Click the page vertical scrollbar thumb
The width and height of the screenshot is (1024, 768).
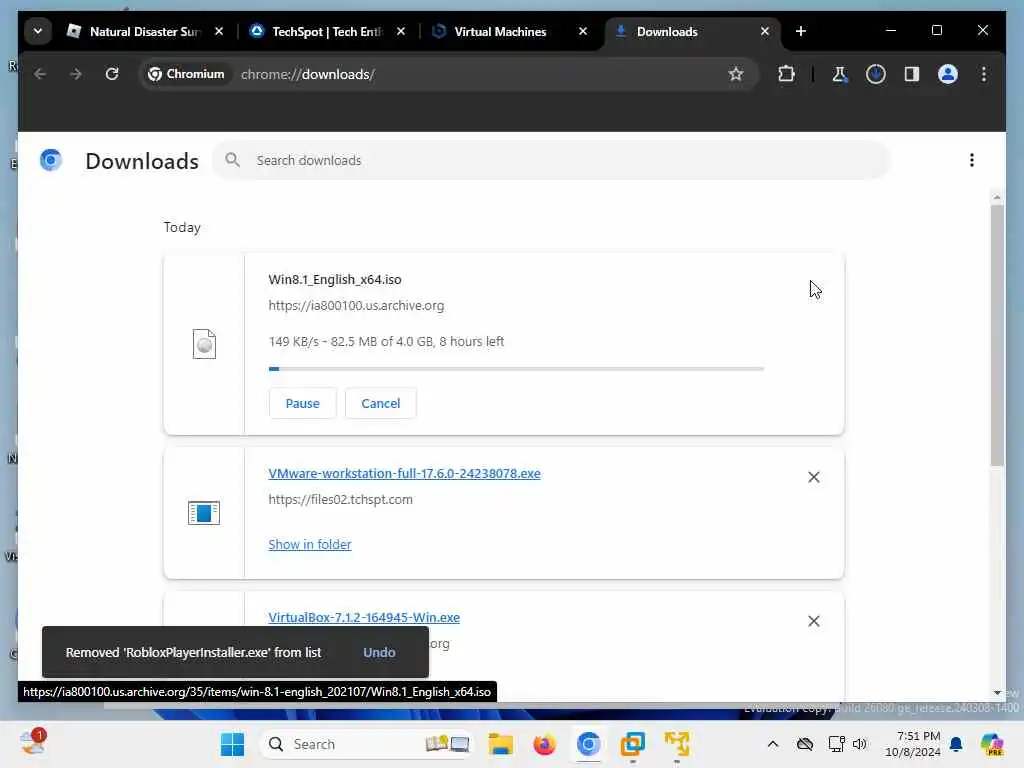pos(997,336)
